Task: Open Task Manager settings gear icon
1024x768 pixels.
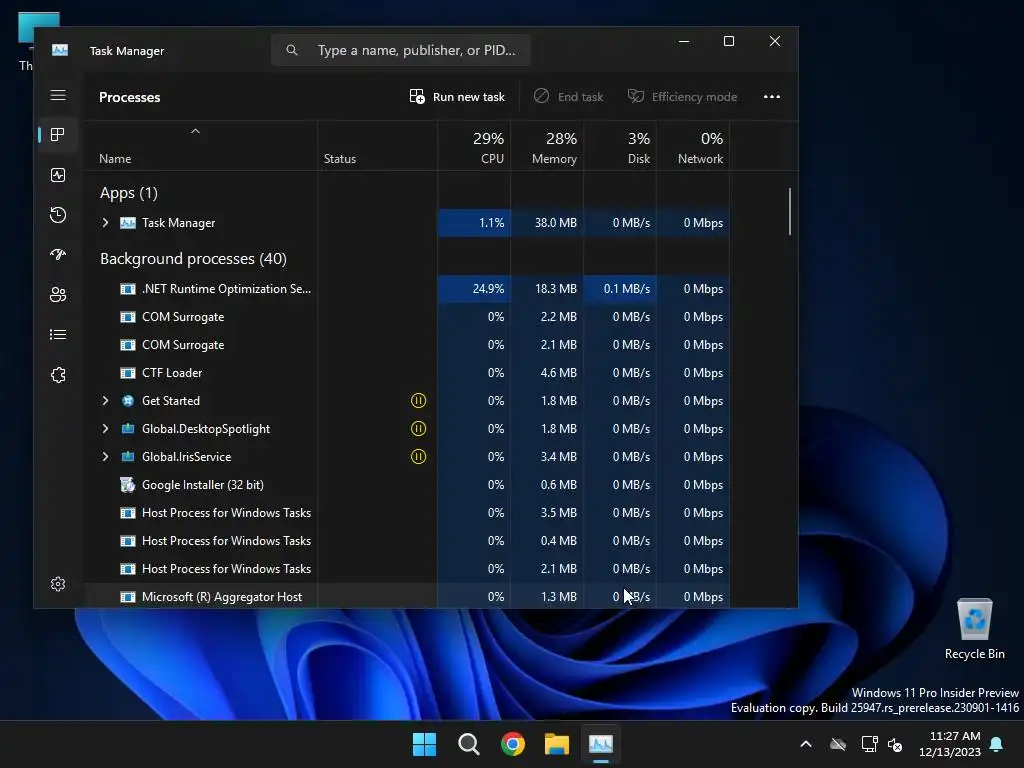Action: click(58, 584)
